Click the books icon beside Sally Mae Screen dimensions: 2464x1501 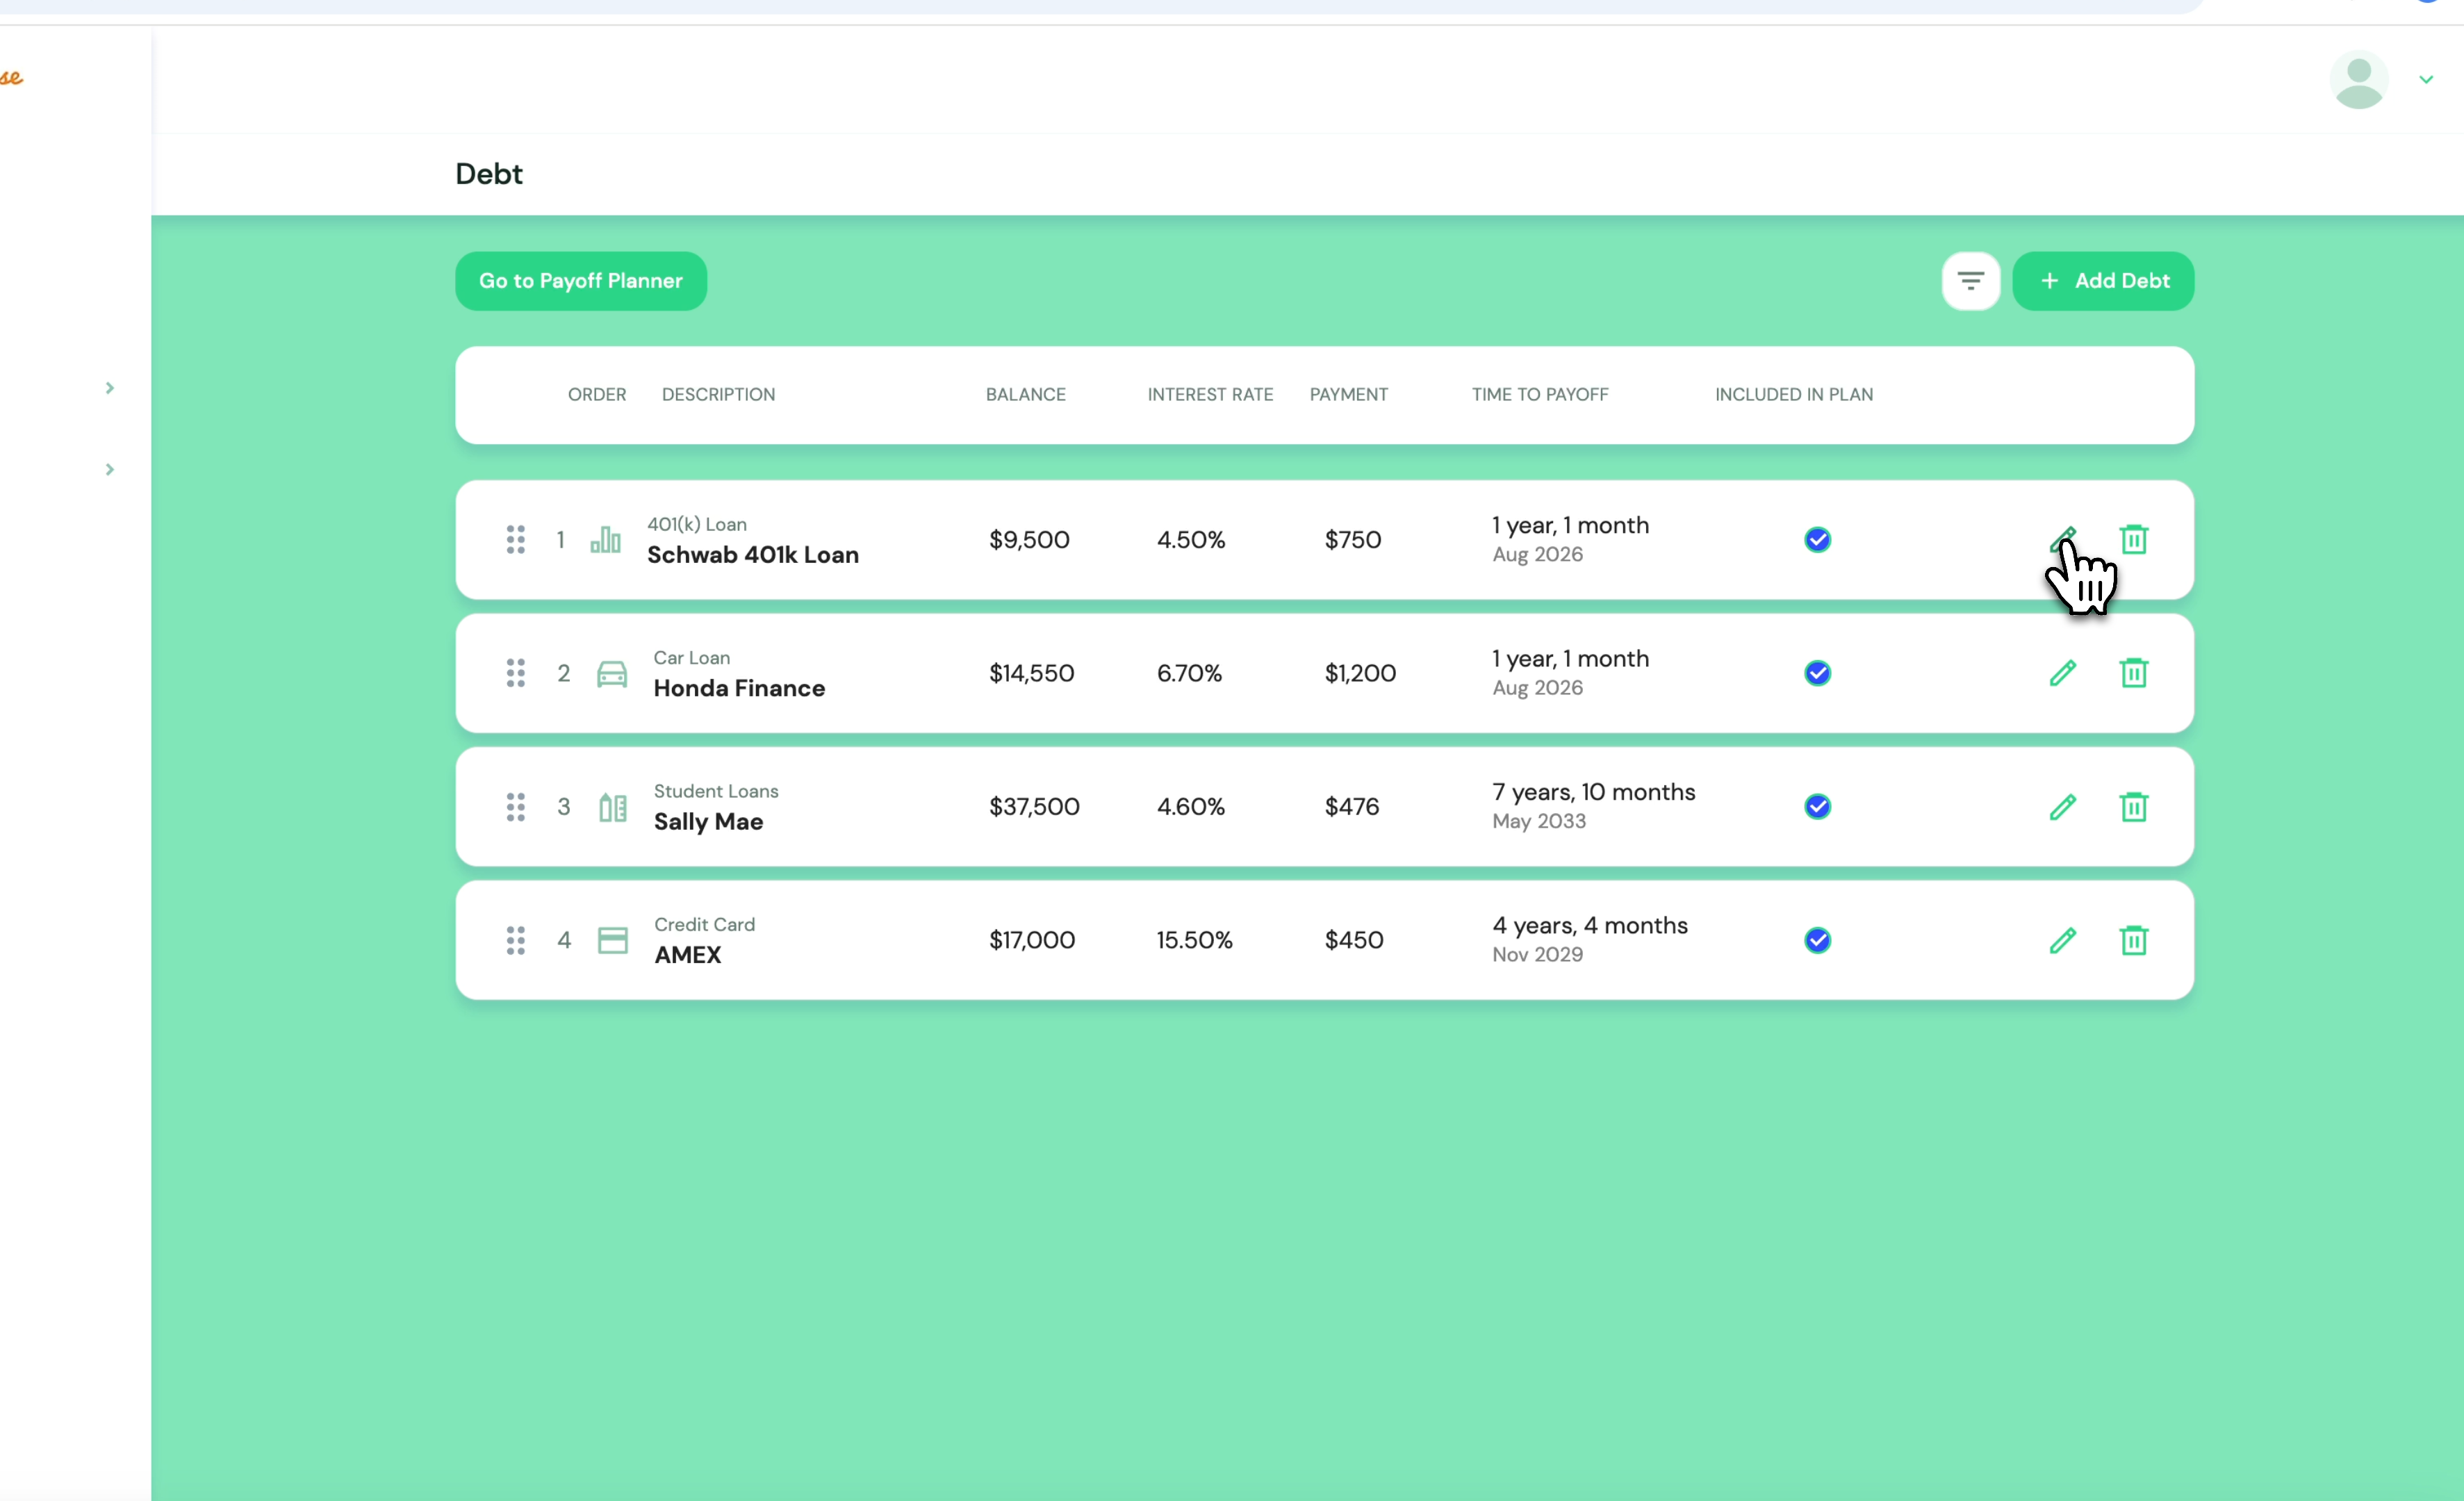click(x=612, y=807)
